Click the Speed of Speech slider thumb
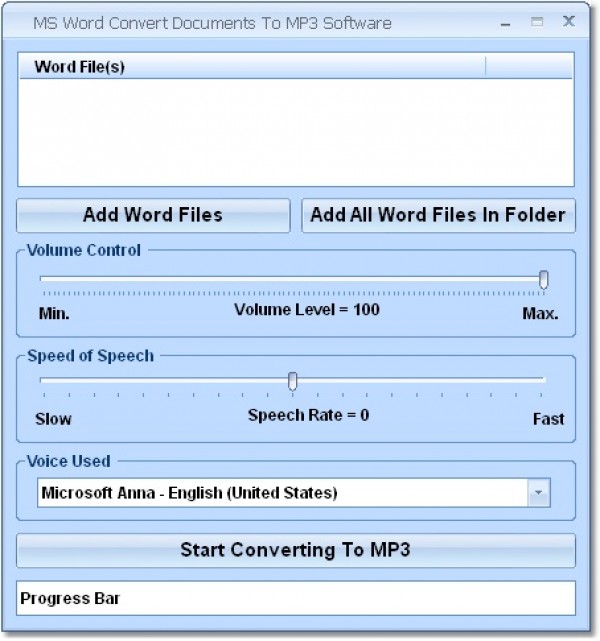The height and width of the screenshot is (641, 600). click(292, 381)
